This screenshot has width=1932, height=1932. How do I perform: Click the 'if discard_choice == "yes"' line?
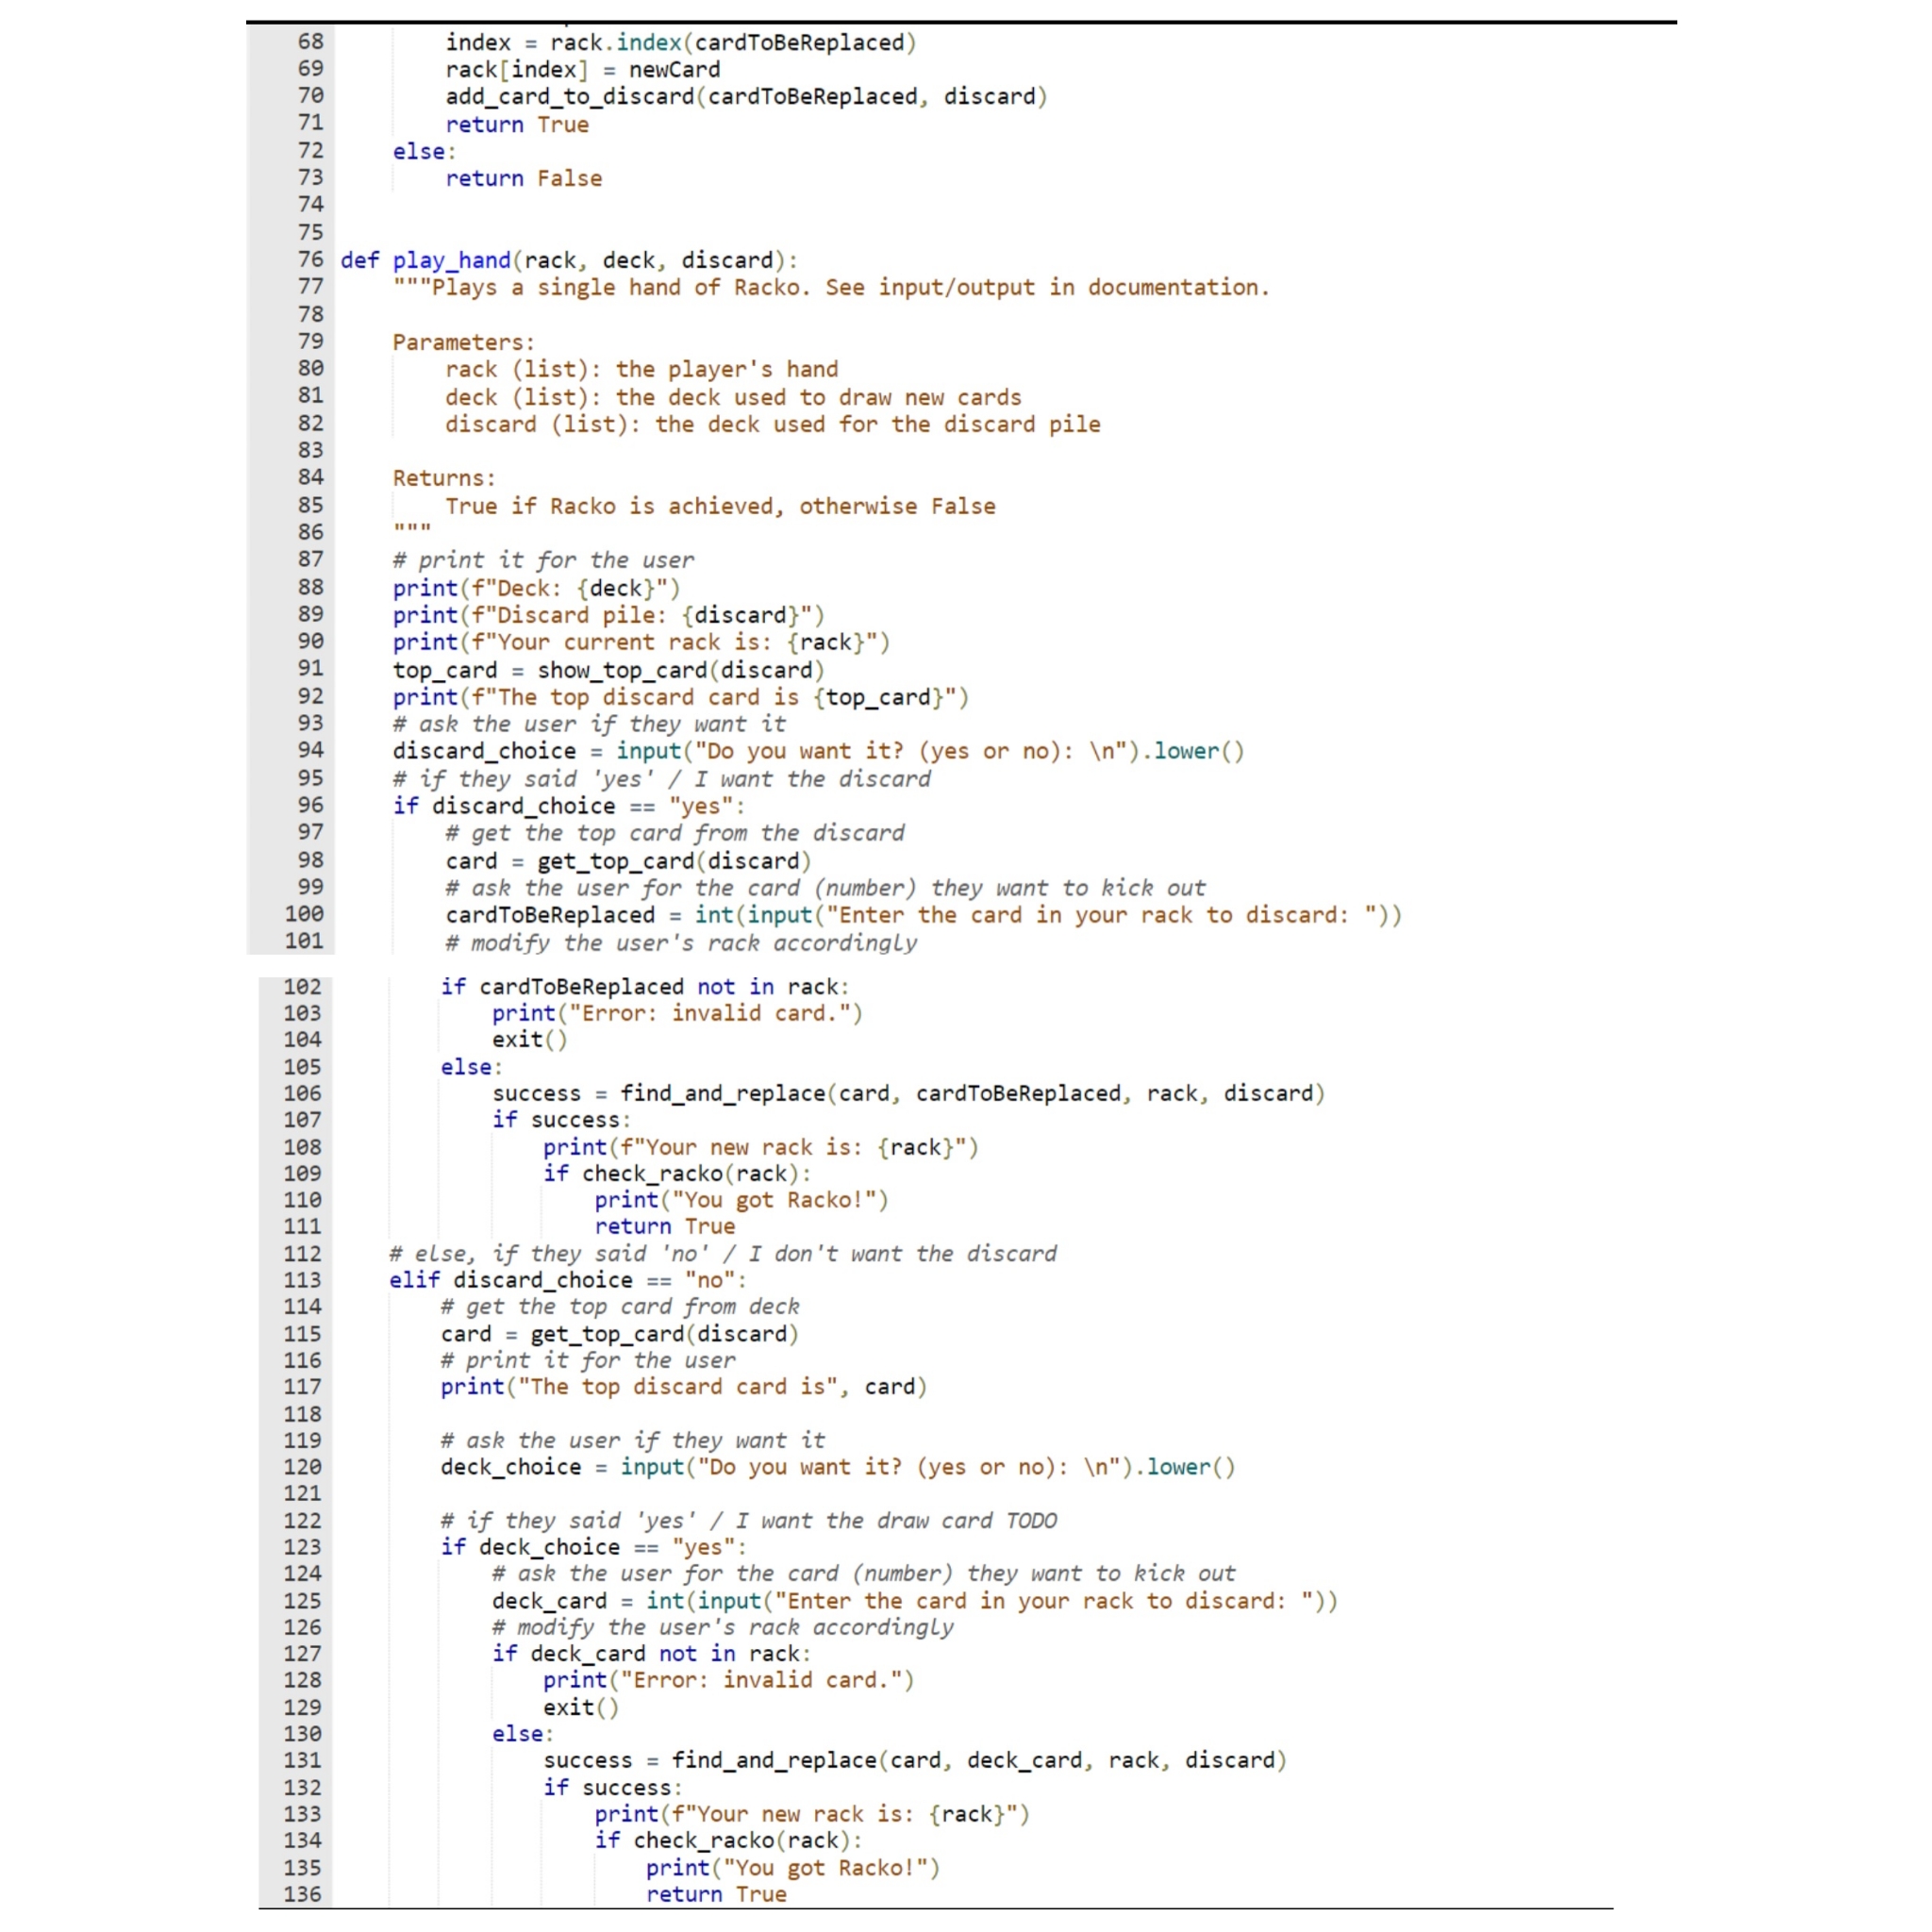point(568,806)
